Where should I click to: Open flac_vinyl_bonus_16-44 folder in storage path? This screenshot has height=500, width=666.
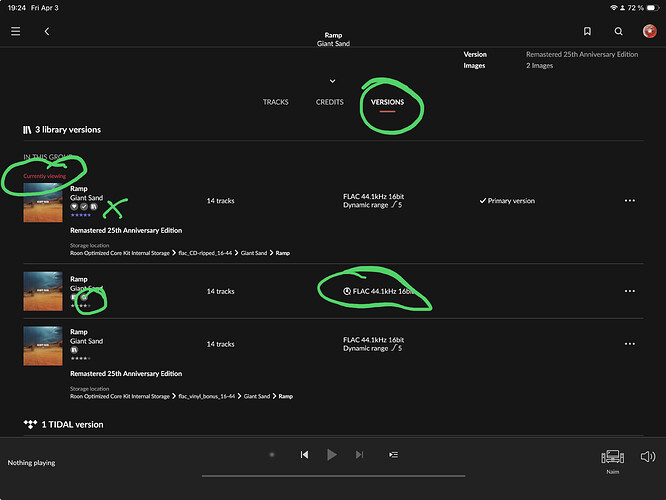(x=207, y=396)
